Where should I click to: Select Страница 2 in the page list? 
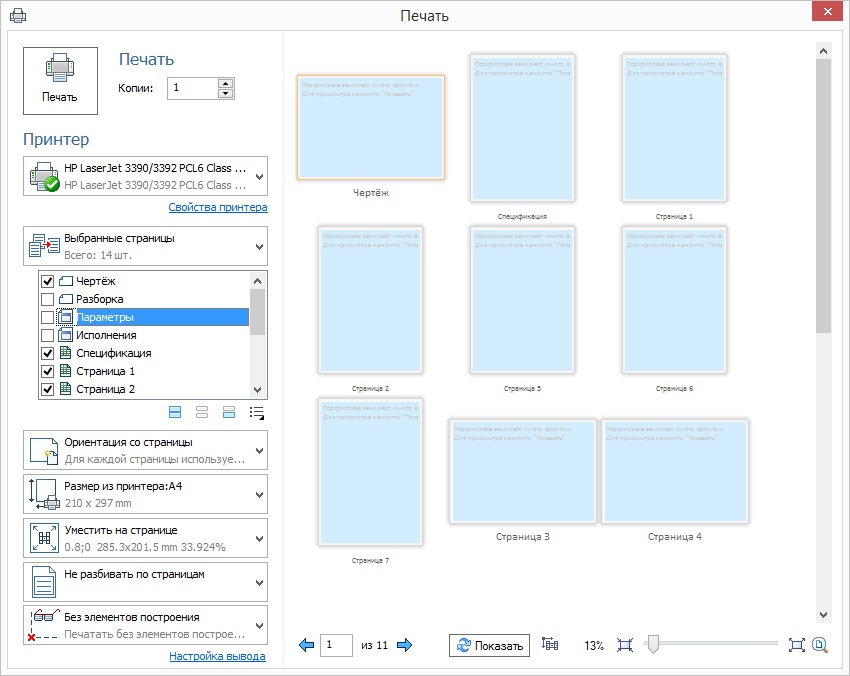click(105, 390)
